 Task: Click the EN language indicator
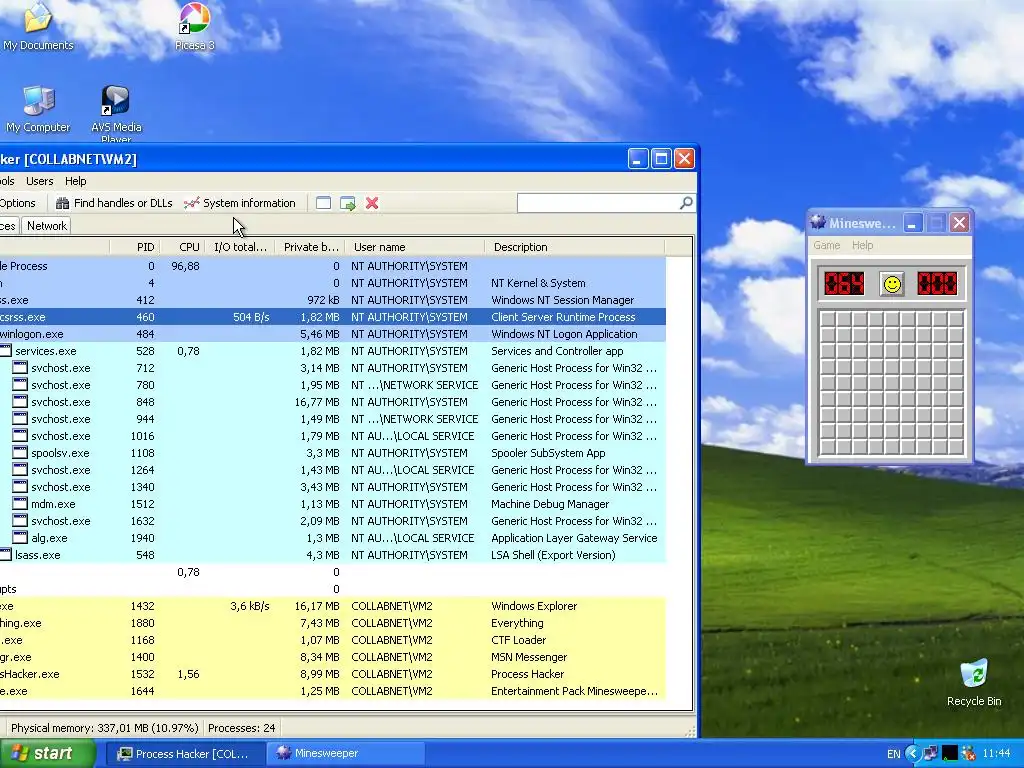pos(893,754)
